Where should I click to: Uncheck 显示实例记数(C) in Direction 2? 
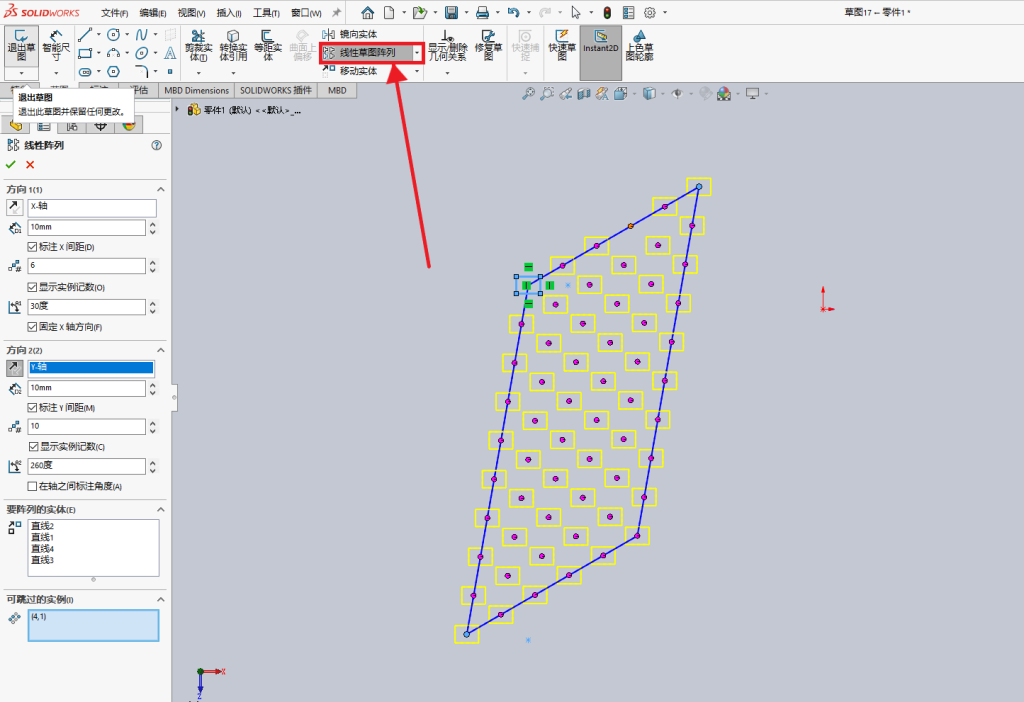coord(33,447)
